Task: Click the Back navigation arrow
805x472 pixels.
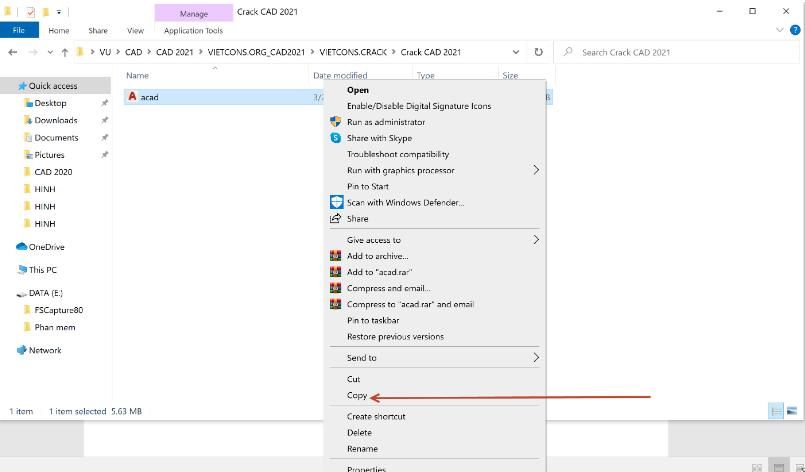Action: (x=12, y=52)
